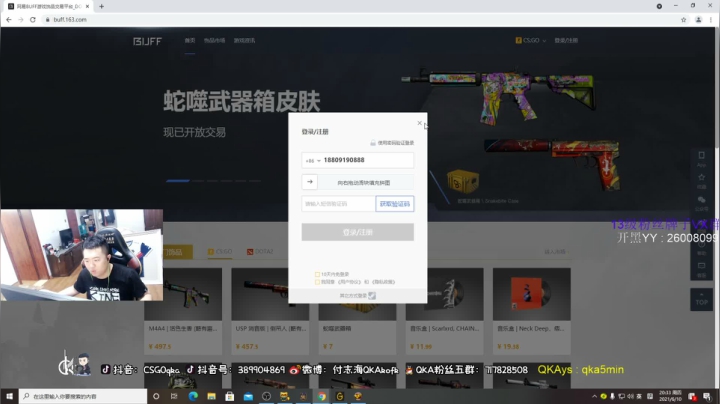This screenshot has width=720, height=404.
Task: Click the login/register link in page header
Action: coord(566,40)
